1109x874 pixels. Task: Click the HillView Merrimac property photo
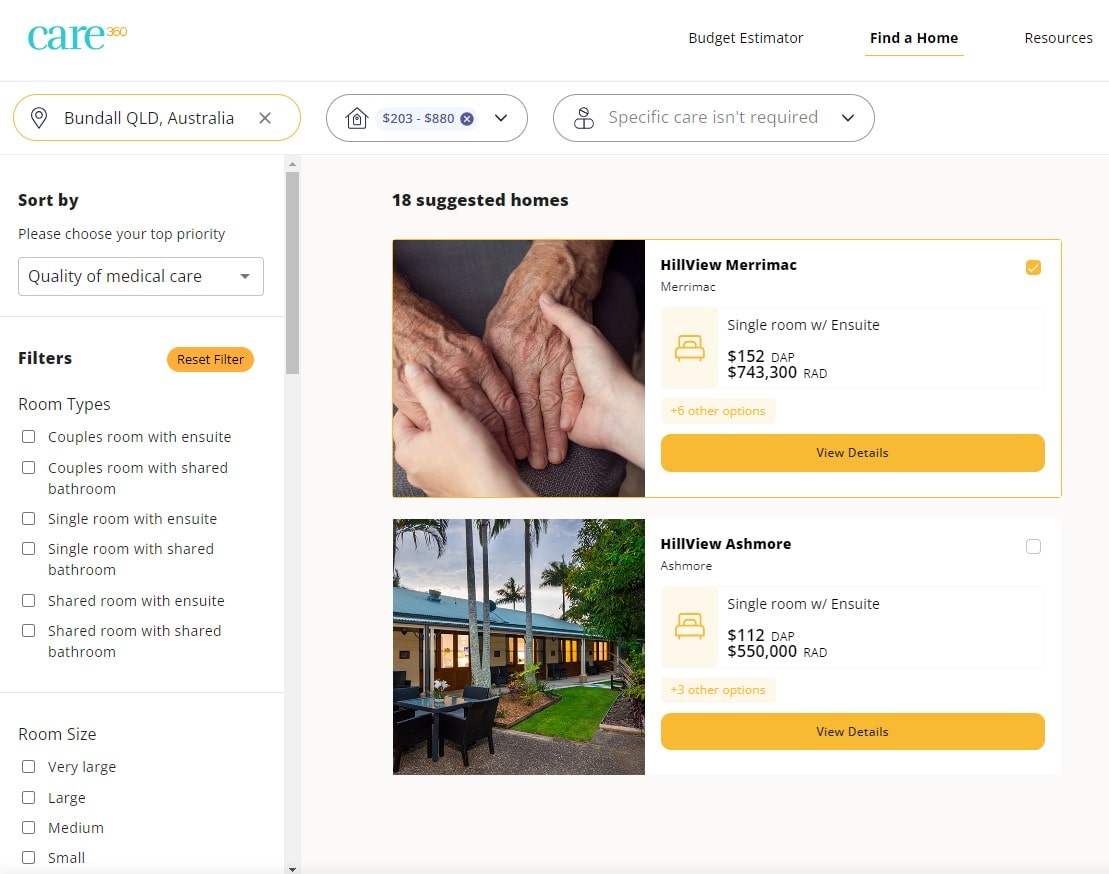pos(518,367)
